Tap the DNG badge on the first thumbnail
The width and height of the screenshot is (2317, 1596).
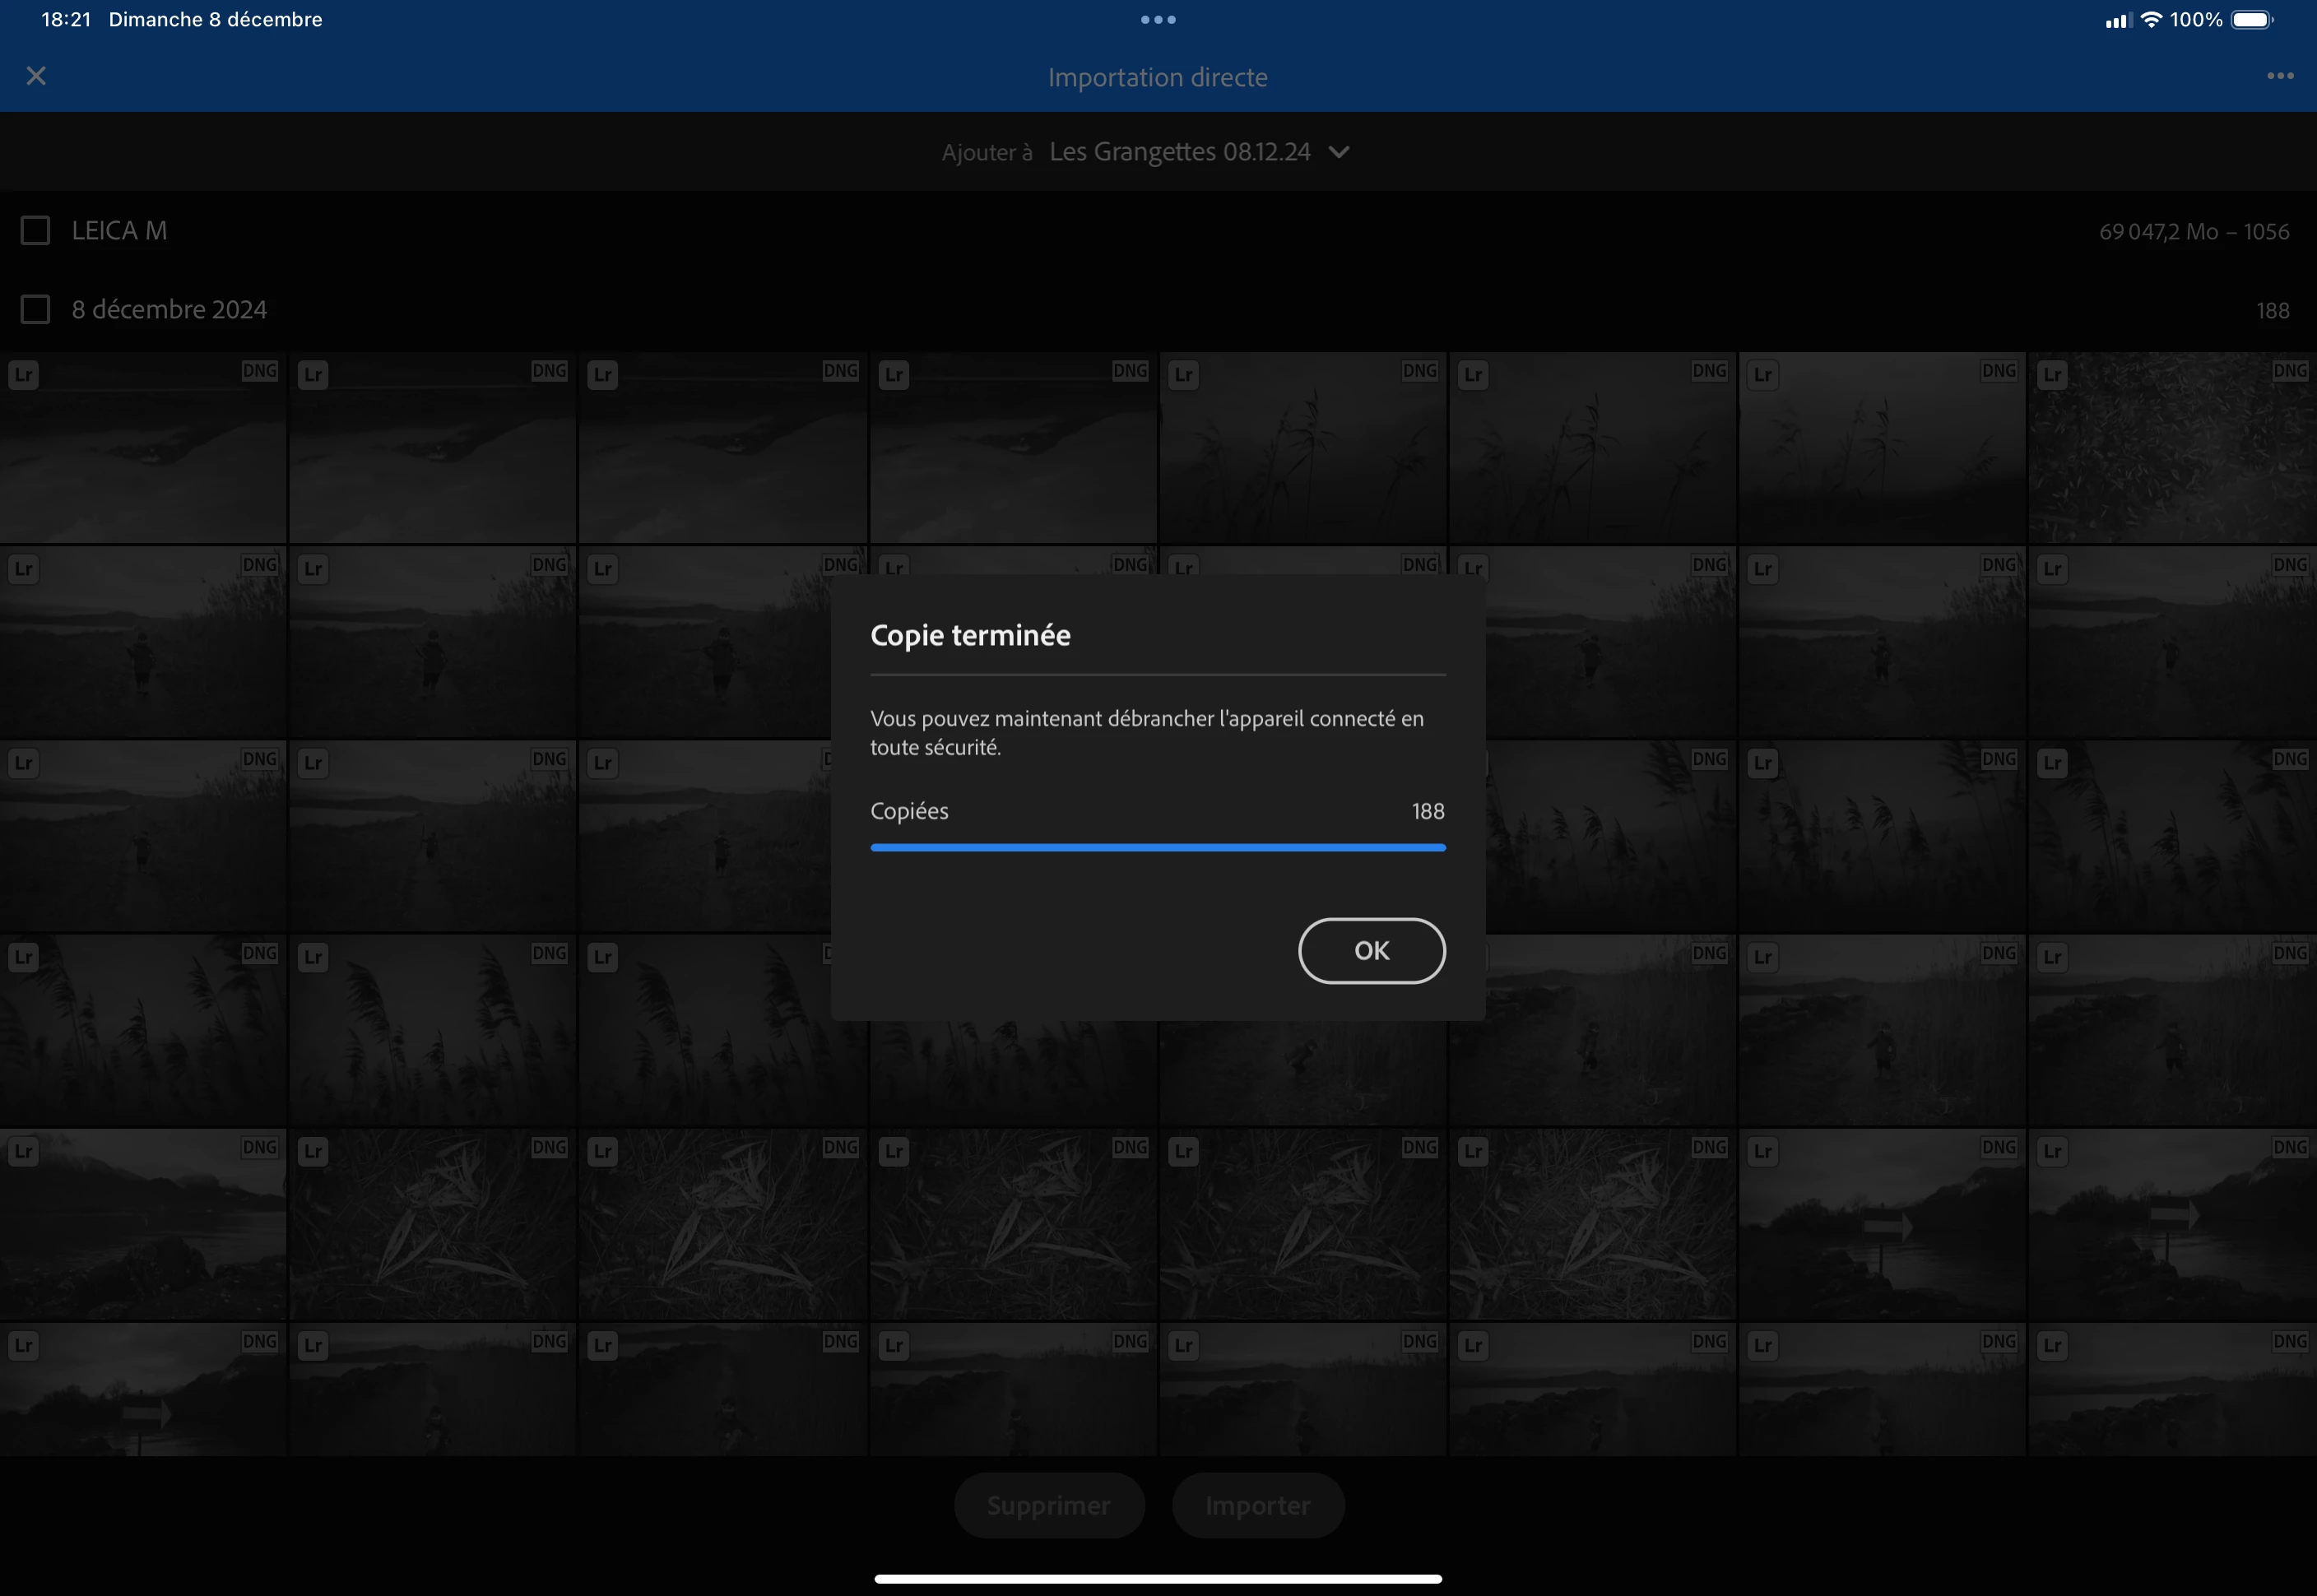(x=260, y=371)
